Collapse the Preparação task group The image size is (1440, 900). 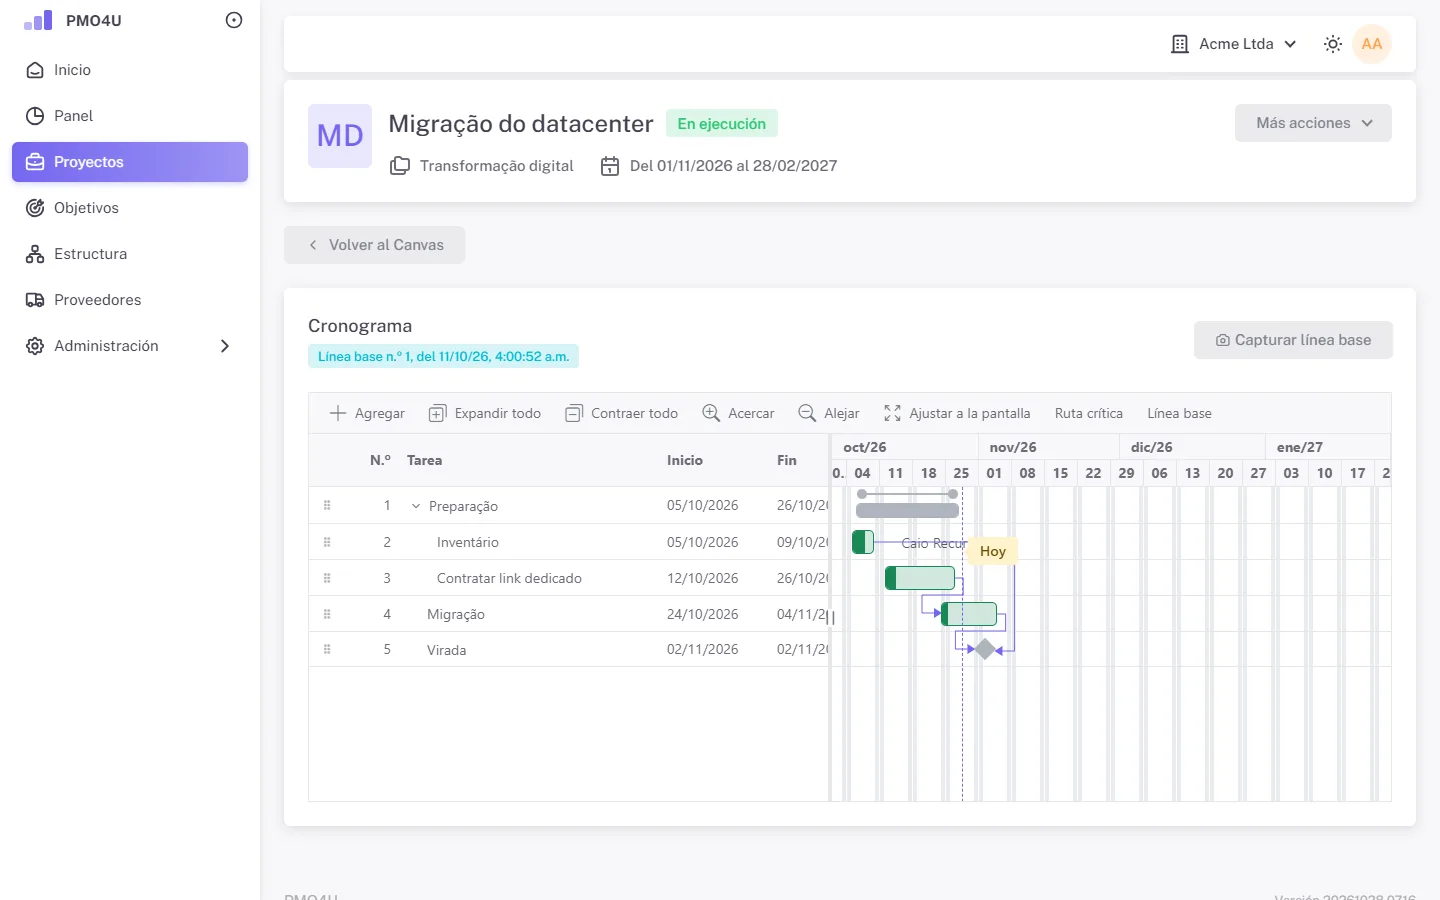416,506
